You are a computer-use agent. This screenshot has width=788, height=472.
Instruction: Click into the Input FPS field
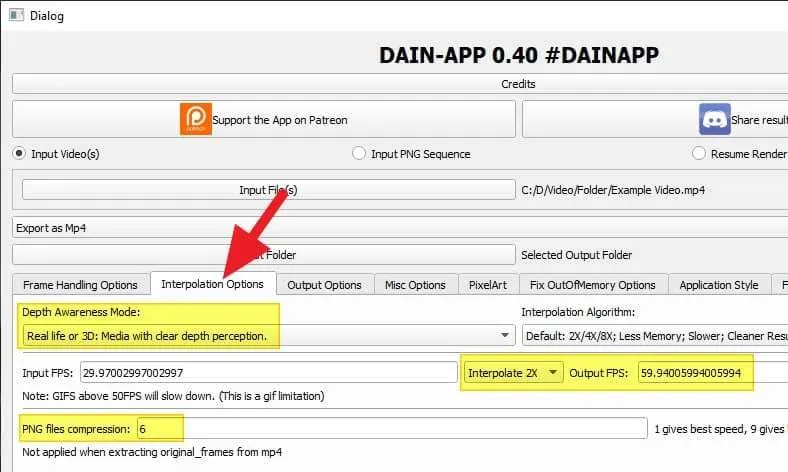pyautogui.click(x=269, y=373)
